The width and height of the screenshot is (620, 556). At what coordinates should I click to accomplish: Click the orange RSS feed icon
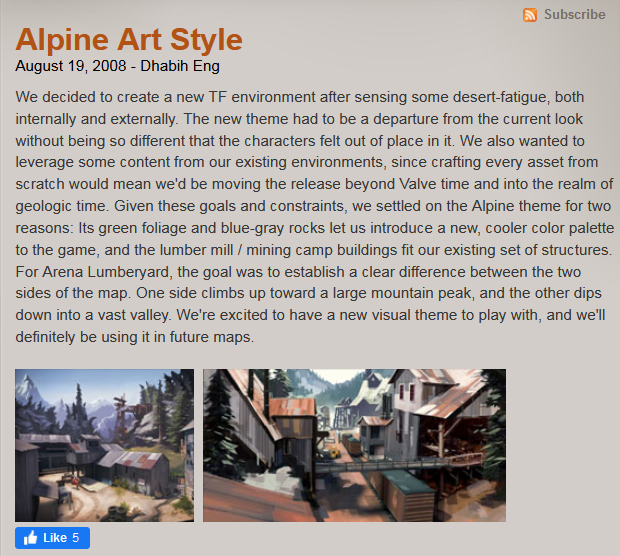(530, 15)
